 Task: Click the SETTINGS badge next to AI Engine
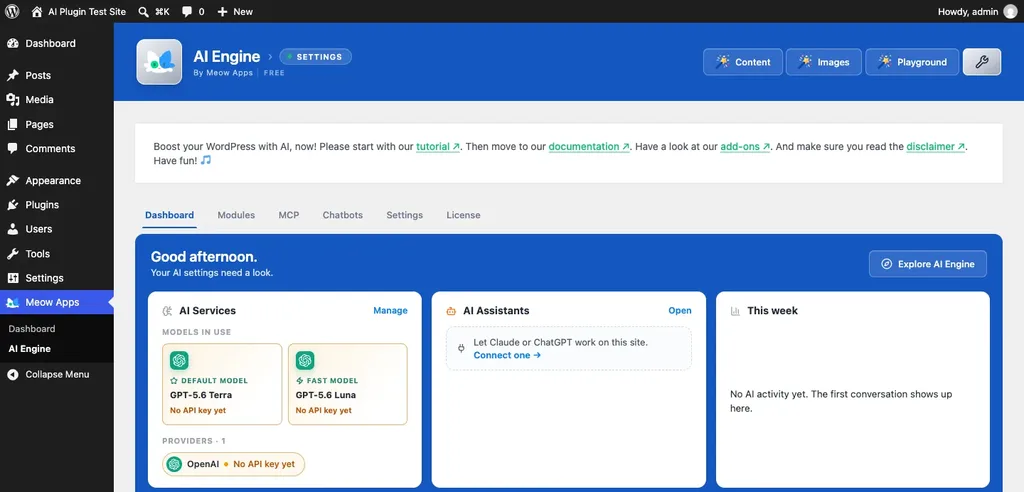click(x=315, y=57)
